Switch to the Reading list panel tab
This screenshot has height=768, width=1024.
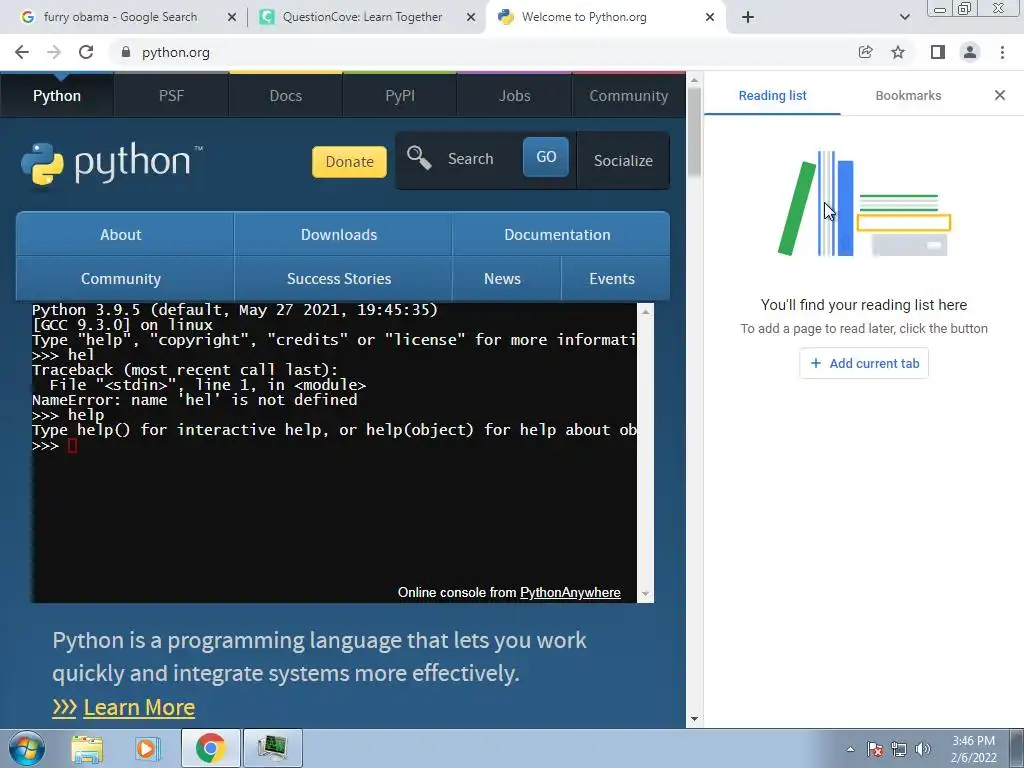[773, 95]
